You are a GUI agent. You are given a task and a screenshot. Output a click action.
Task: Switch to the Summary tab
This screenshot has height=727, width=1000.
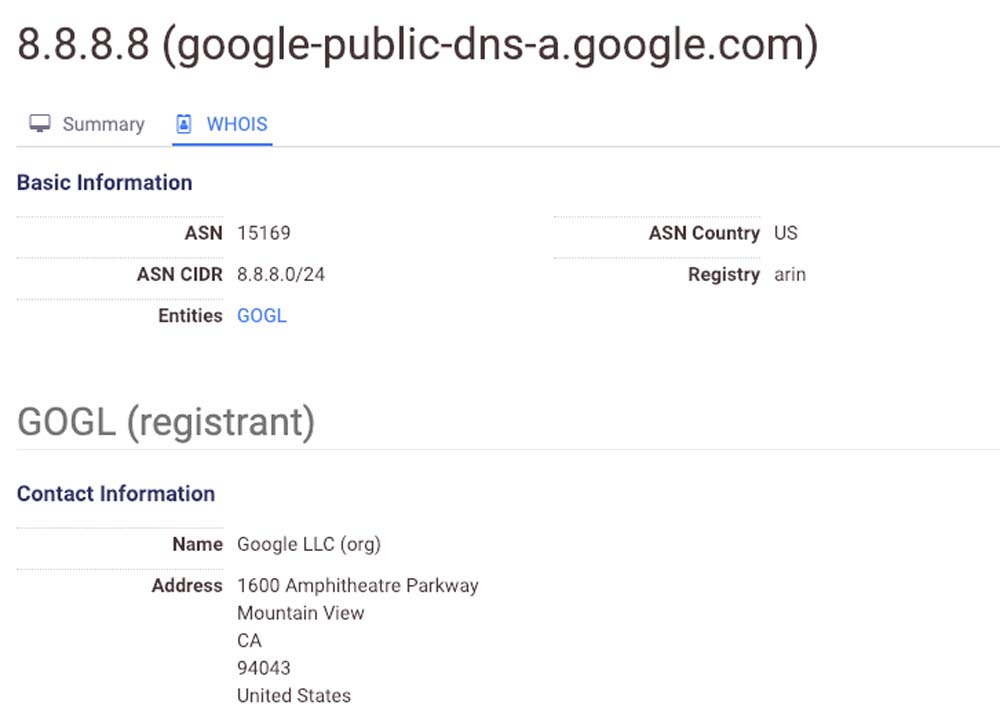(103, 124)
